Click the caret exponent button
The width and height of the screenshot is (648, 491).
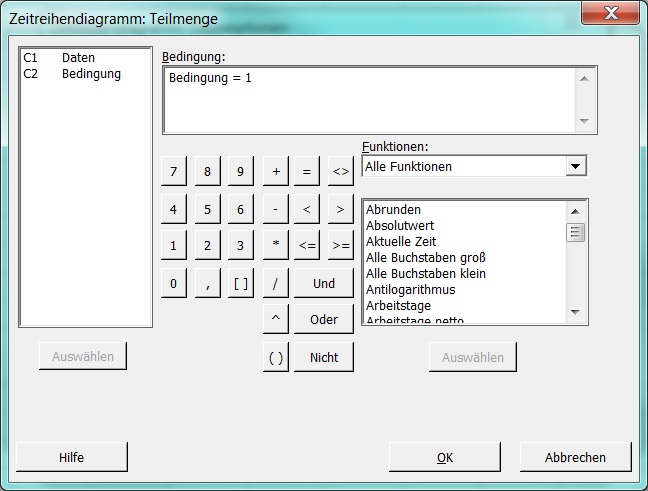point(276,319)
